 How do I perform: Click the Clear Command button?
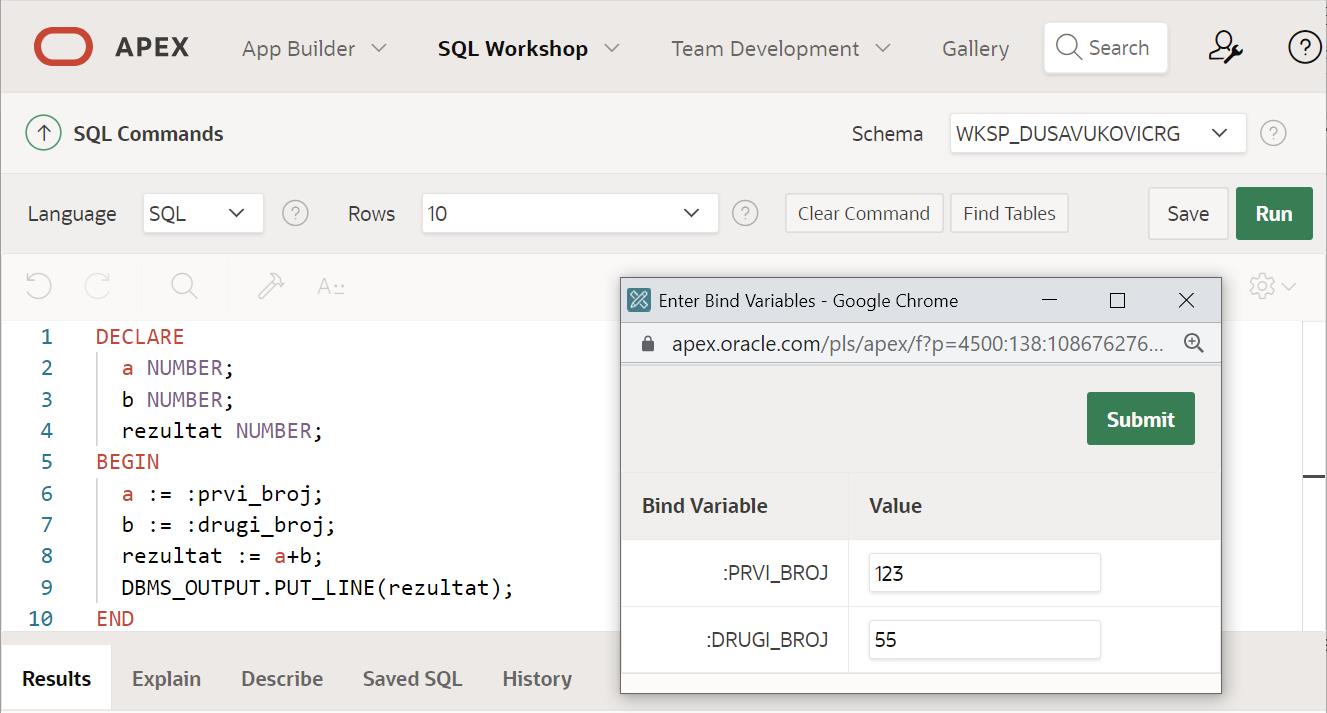pos(863,213)
